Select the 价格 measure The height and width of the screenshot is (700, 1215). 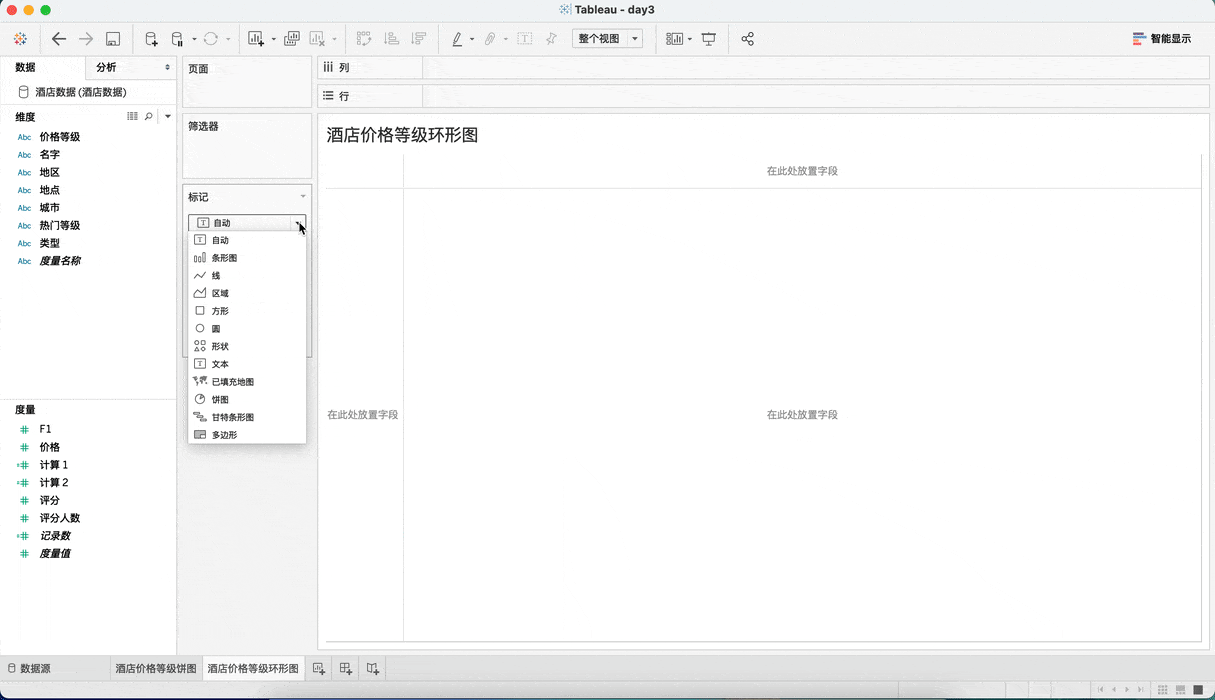click(50, 447)
